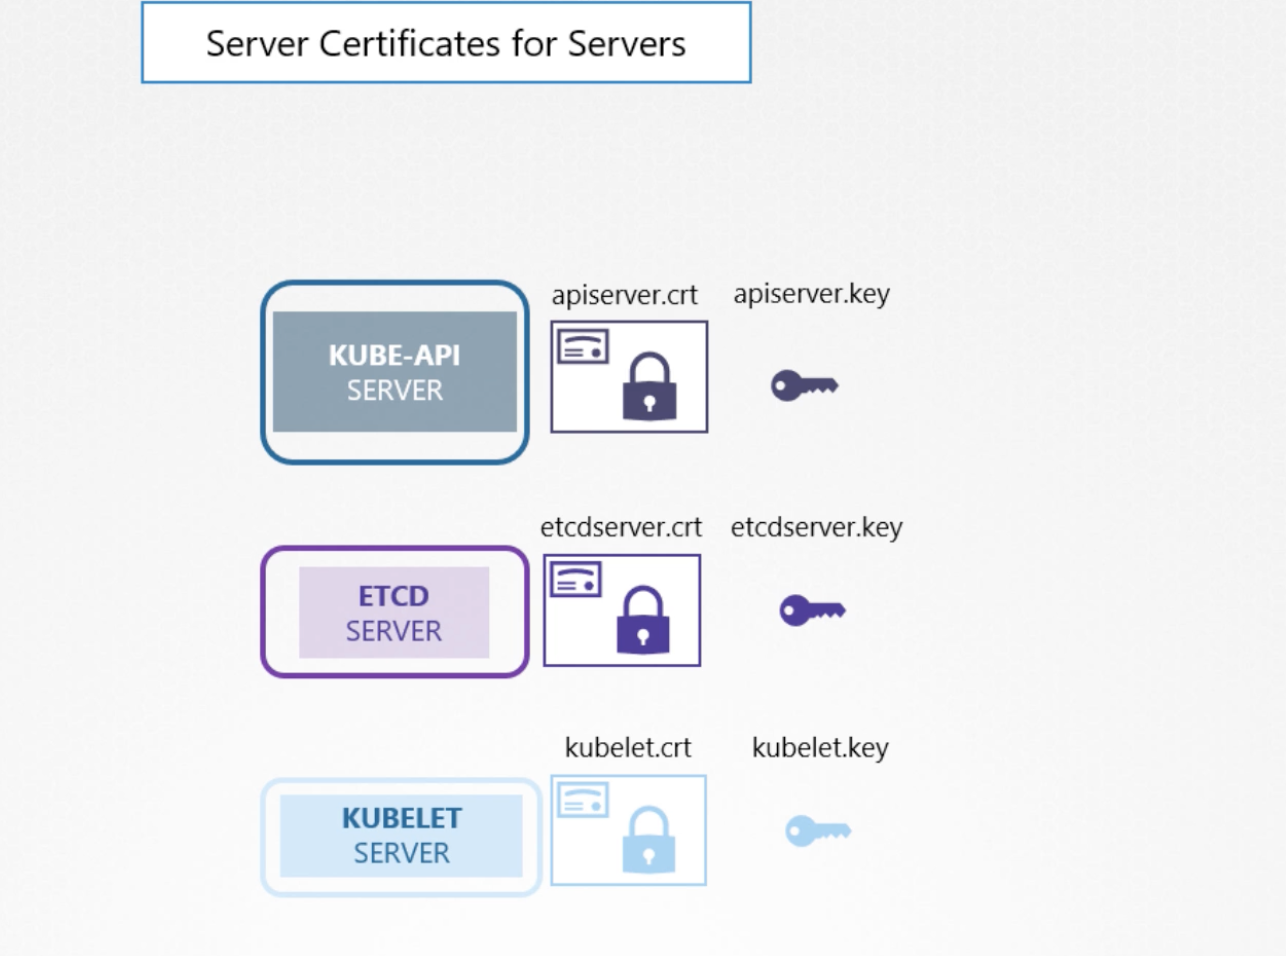This screenshot has height=956, width=1286.
Task: Select the ETCD SERVER box
Action: pyautogui.click(x=395, y=612)
